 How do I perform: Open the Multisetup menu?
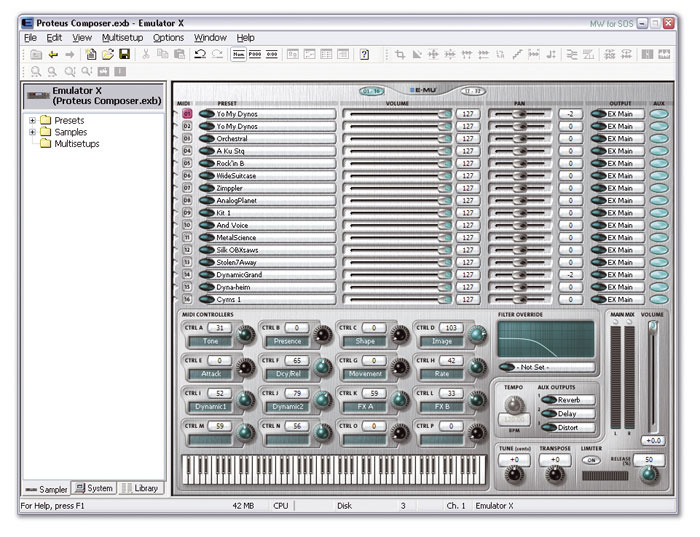(x=122, y=37)
